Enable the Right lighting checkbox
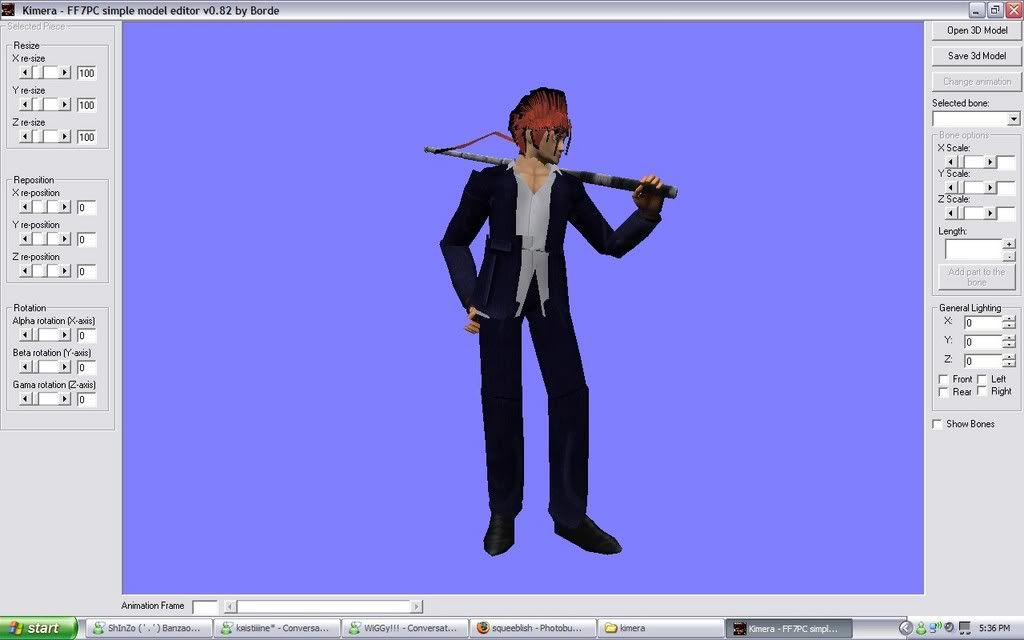The height and width of the screenshot is (640, 1024). (x=982, y=391)
